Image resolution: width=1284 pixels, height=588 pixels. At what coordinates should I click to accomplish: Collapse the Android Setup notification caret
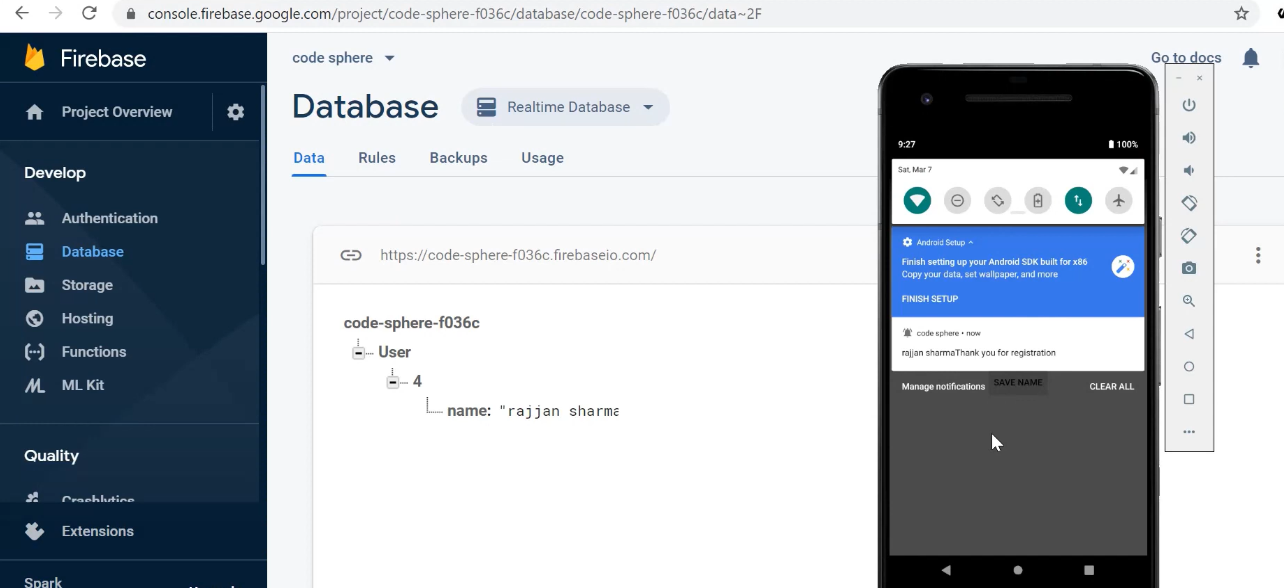(970, 243)
